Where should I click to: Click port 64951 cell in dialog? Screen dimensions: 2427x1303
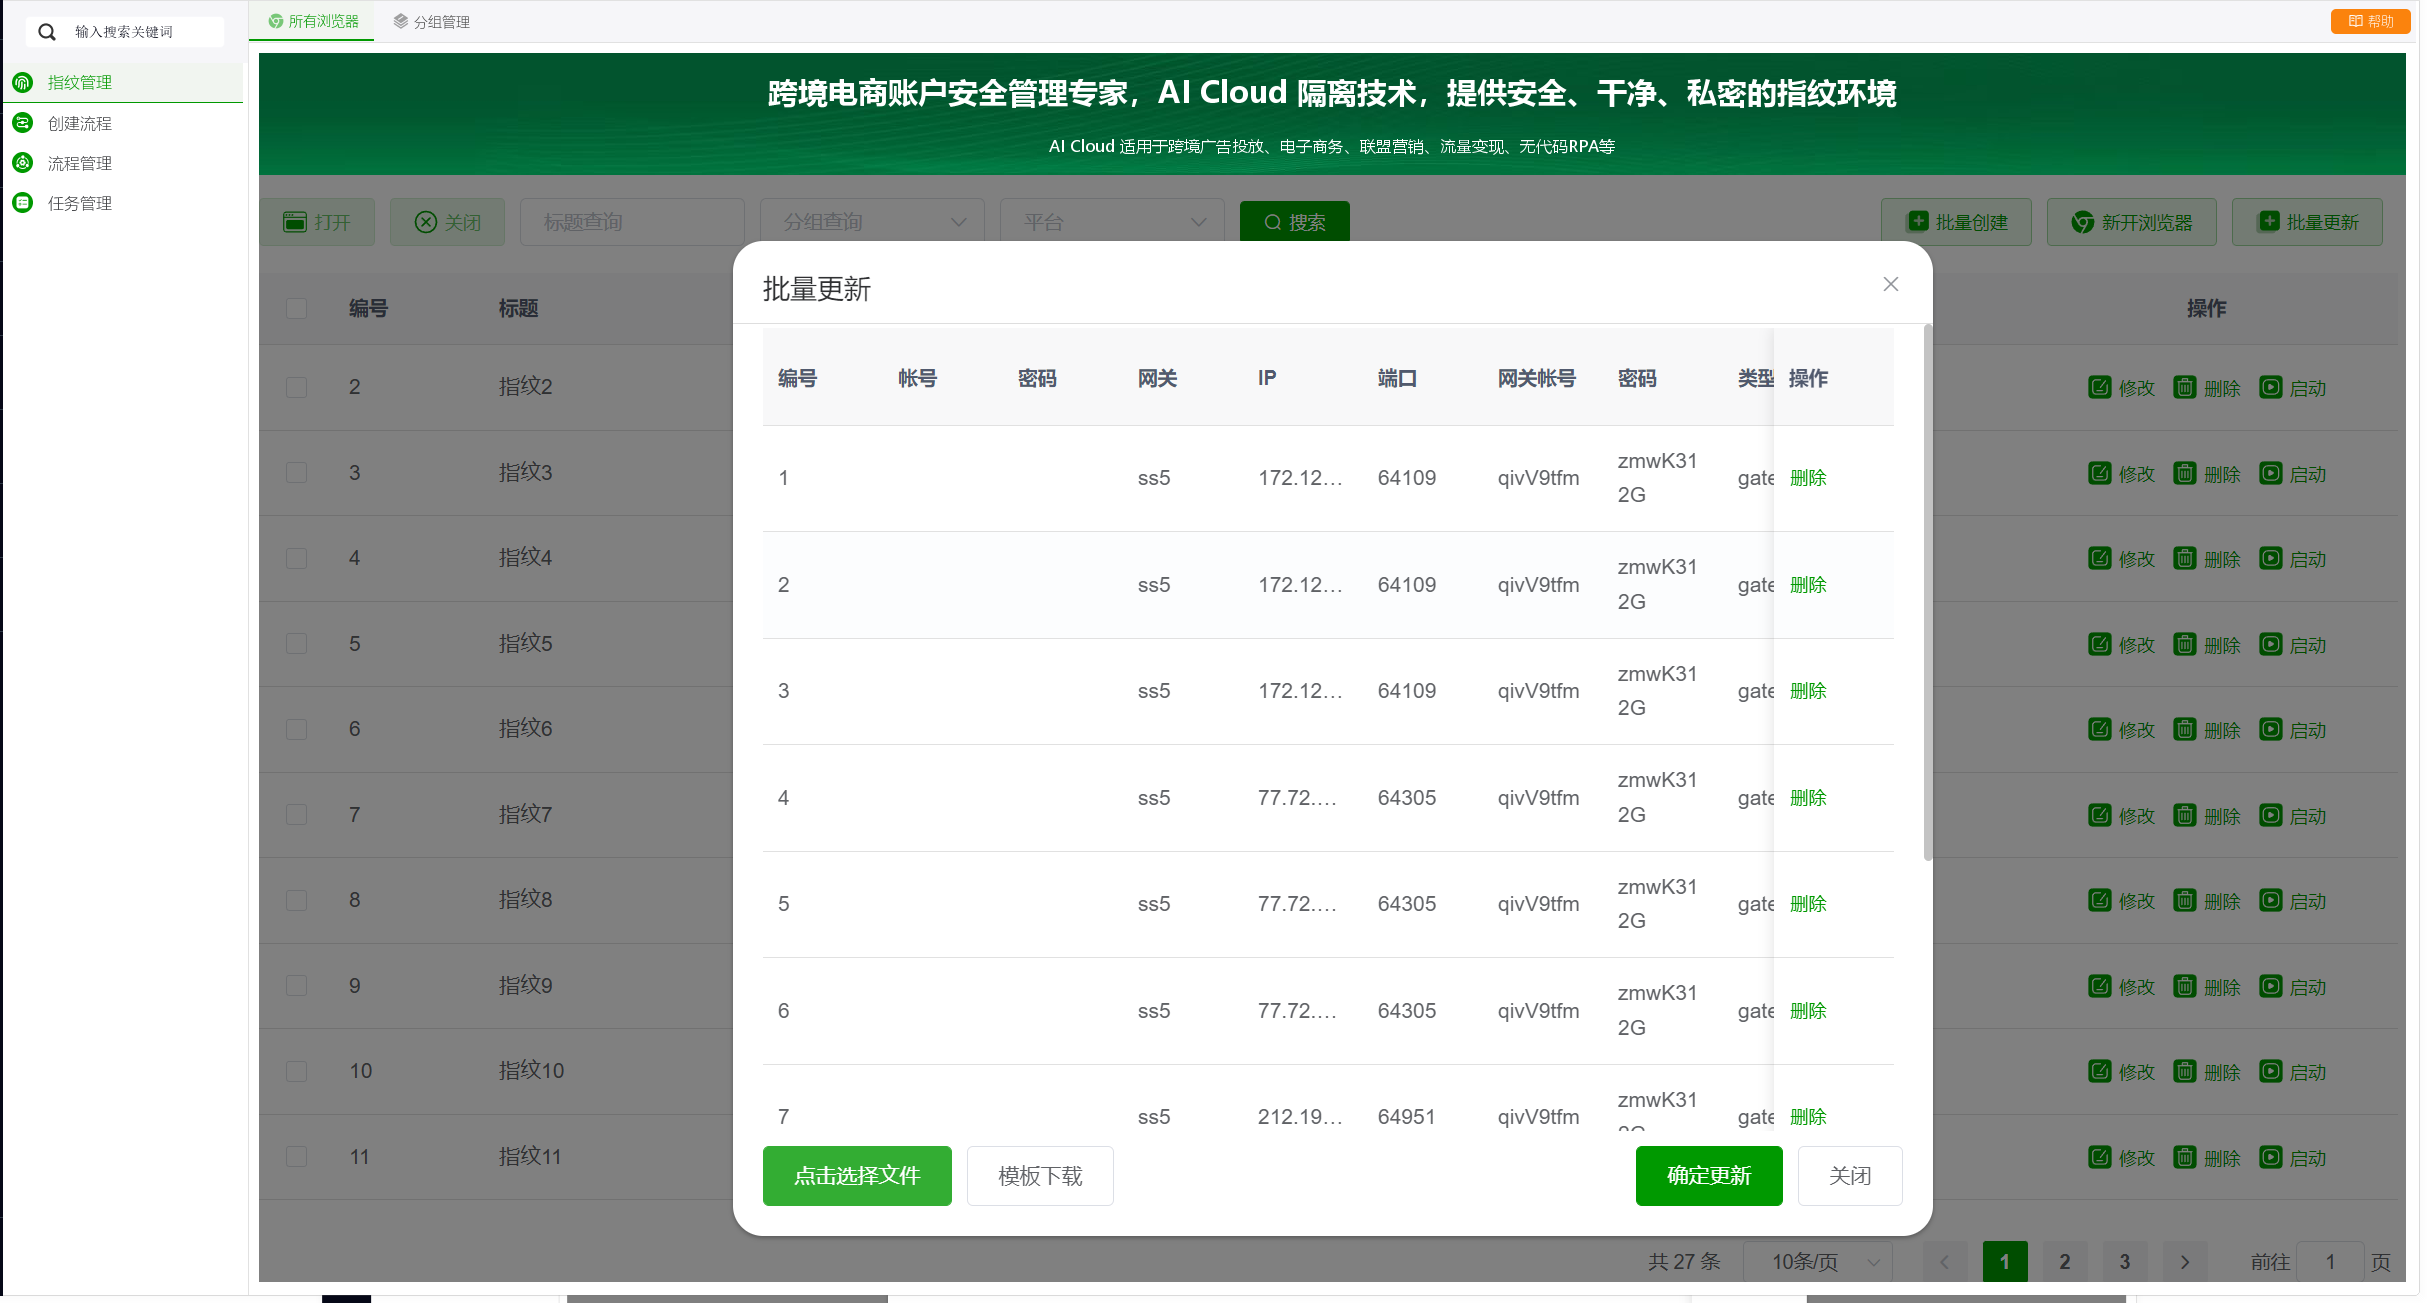(1406, 1116)
